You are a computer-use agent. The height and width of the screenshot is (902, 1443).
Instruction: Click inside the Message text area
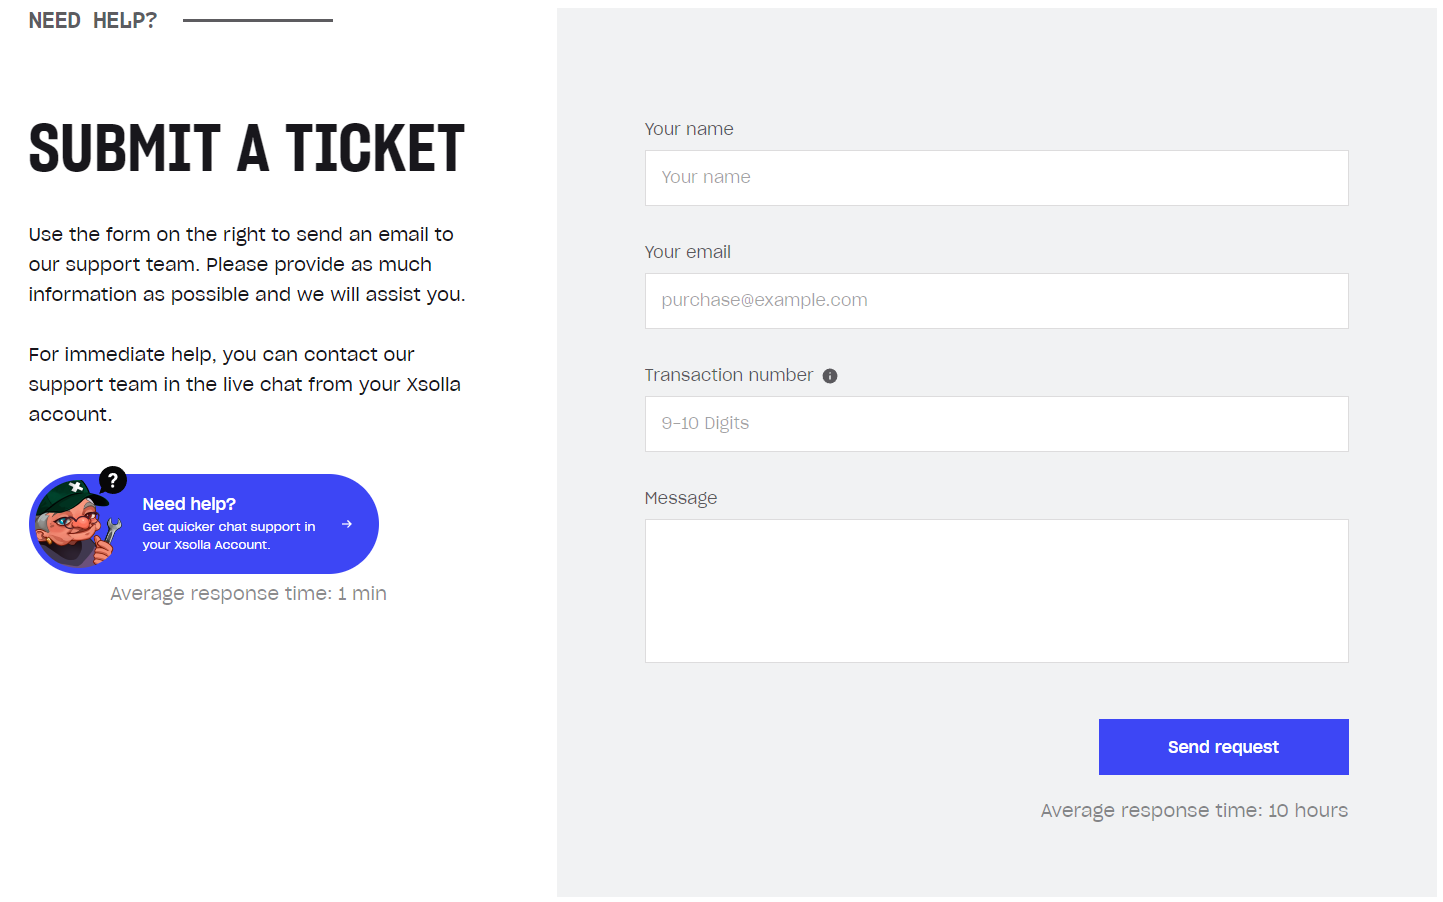point(996,590)
